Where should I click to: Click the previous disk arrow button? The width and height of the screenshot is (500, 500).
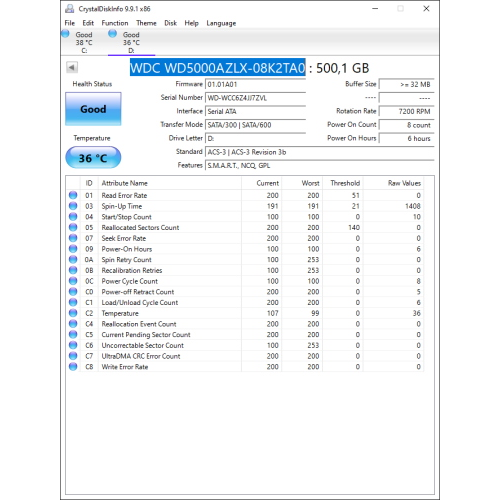coord(72,67)
